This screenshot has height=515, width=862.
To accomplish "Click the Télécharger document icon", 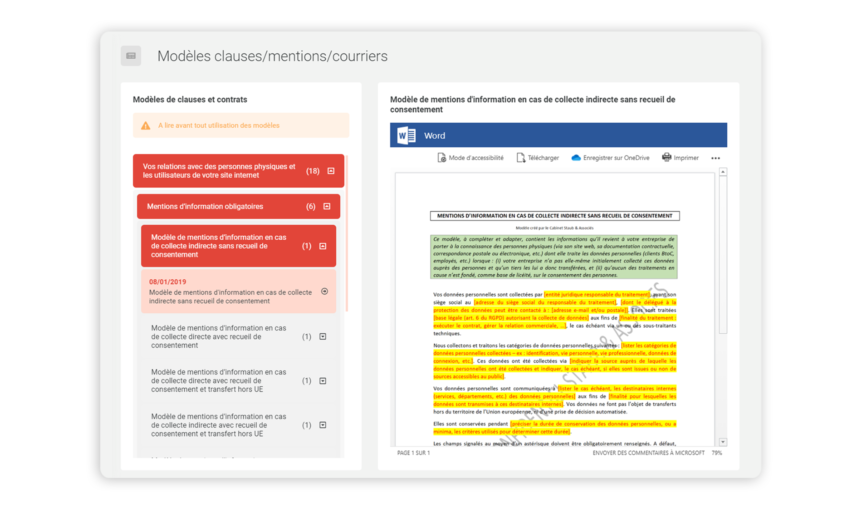I will click(x=521, y=158).
